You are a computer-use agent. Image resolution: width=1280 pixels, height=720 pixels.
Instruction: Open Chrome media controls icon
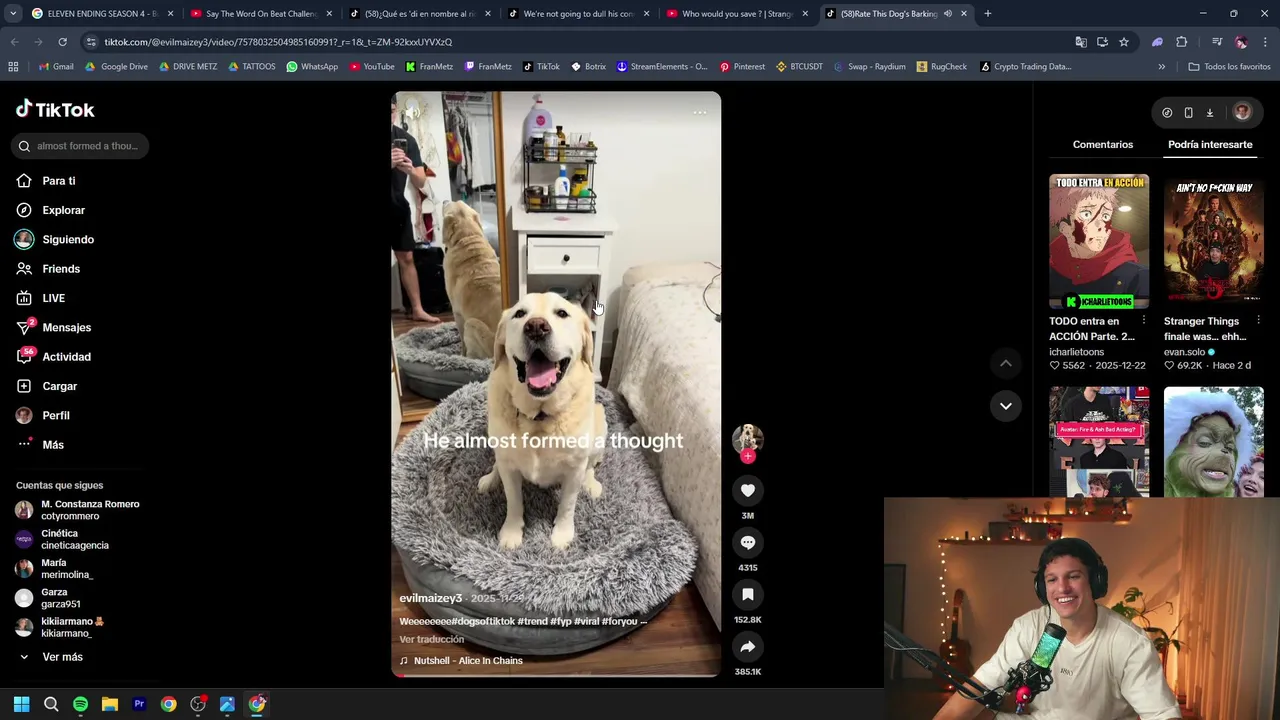(1217, 42)
